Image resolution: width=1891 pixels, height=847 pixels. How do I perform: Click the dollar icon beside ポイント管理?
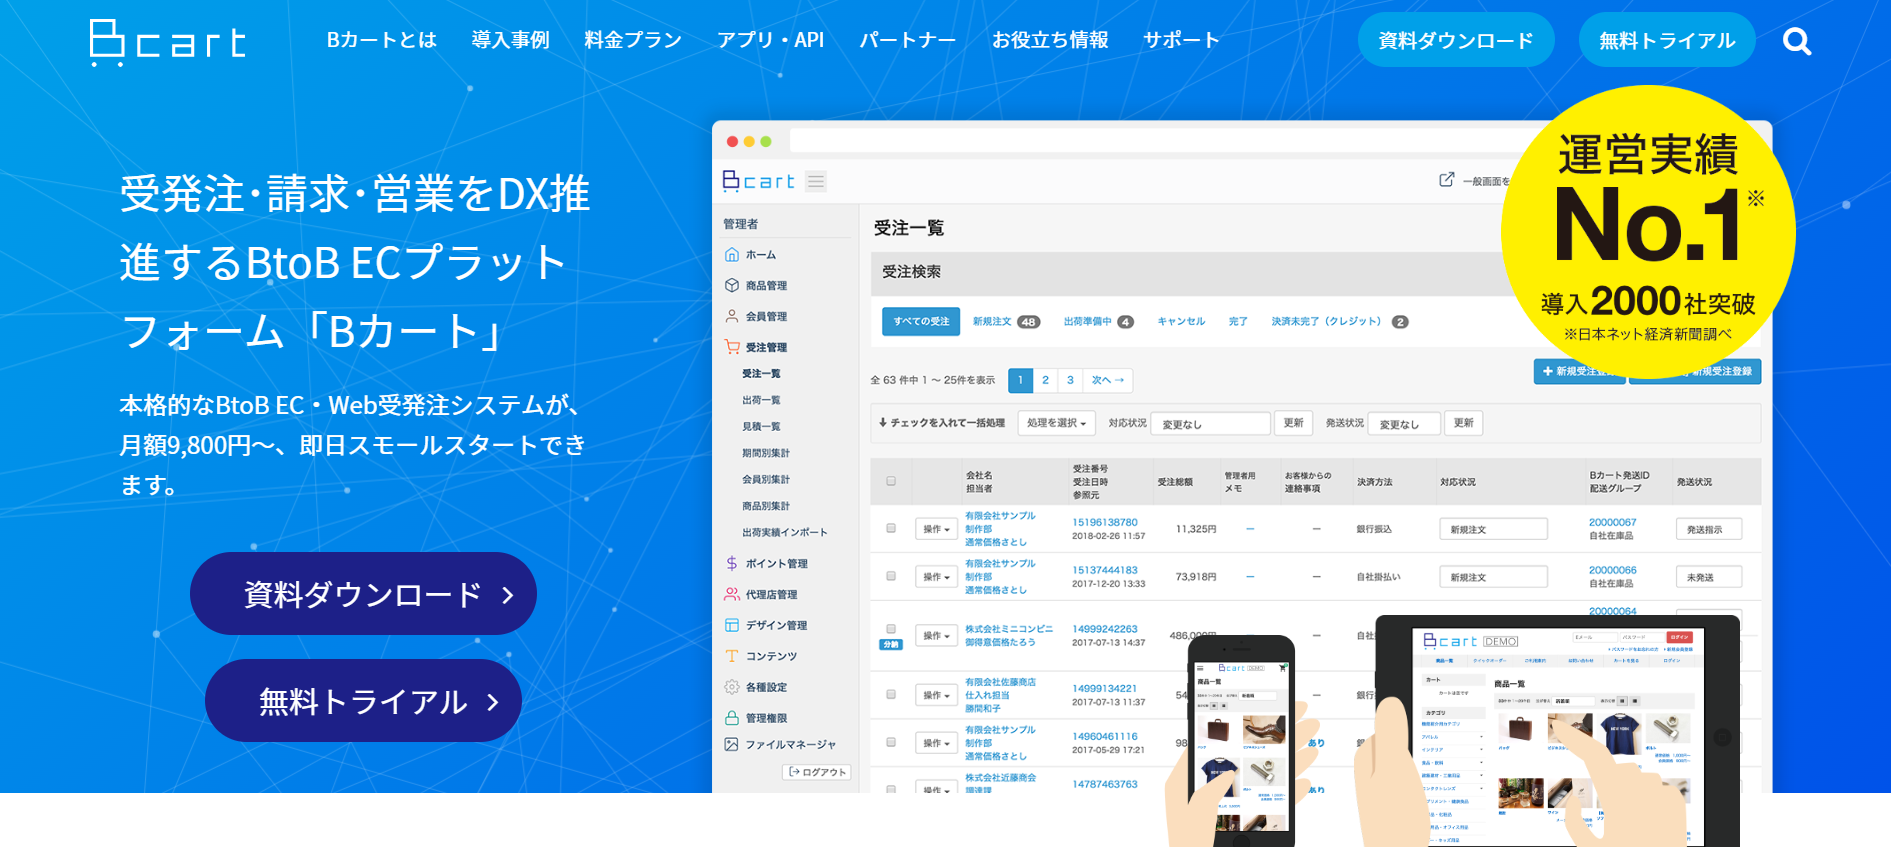tap(732, 563)
